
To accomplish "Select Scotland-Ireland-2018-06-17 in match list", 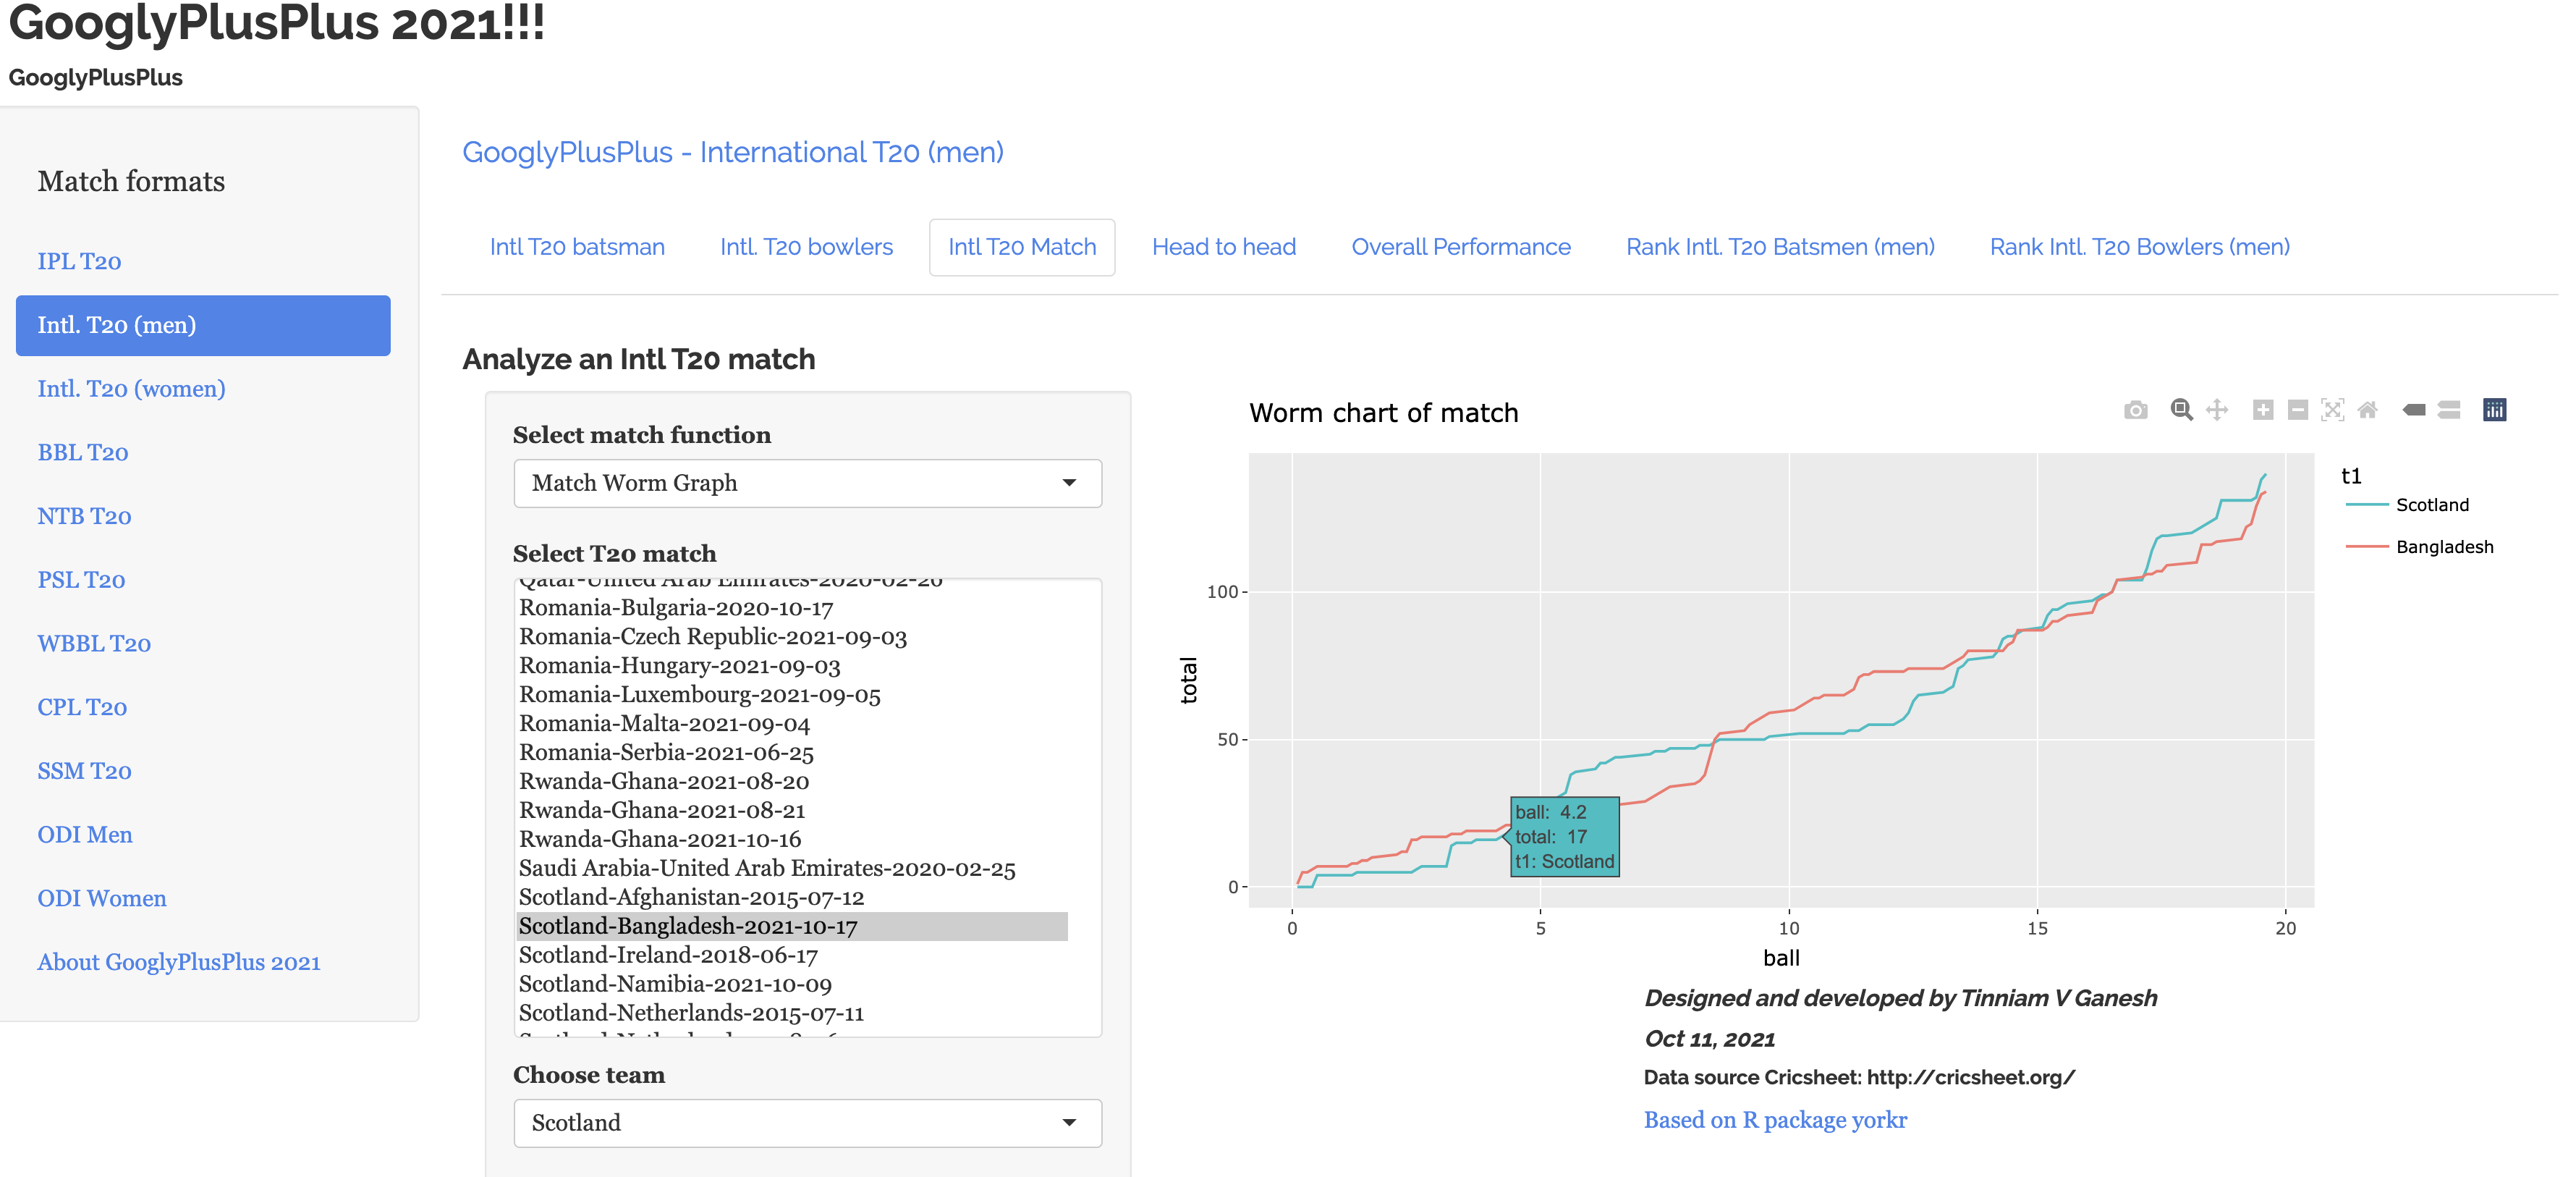I will click(x=668, y=955).
